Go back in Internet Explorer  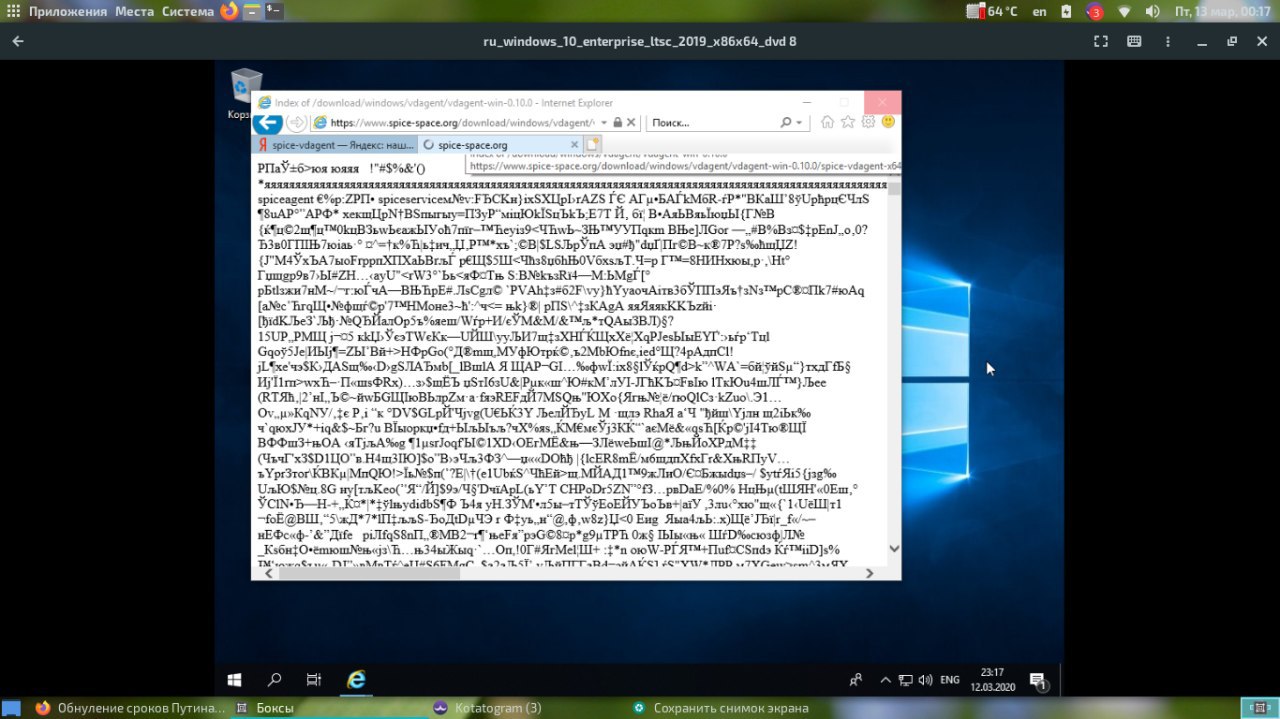(267, 122)
